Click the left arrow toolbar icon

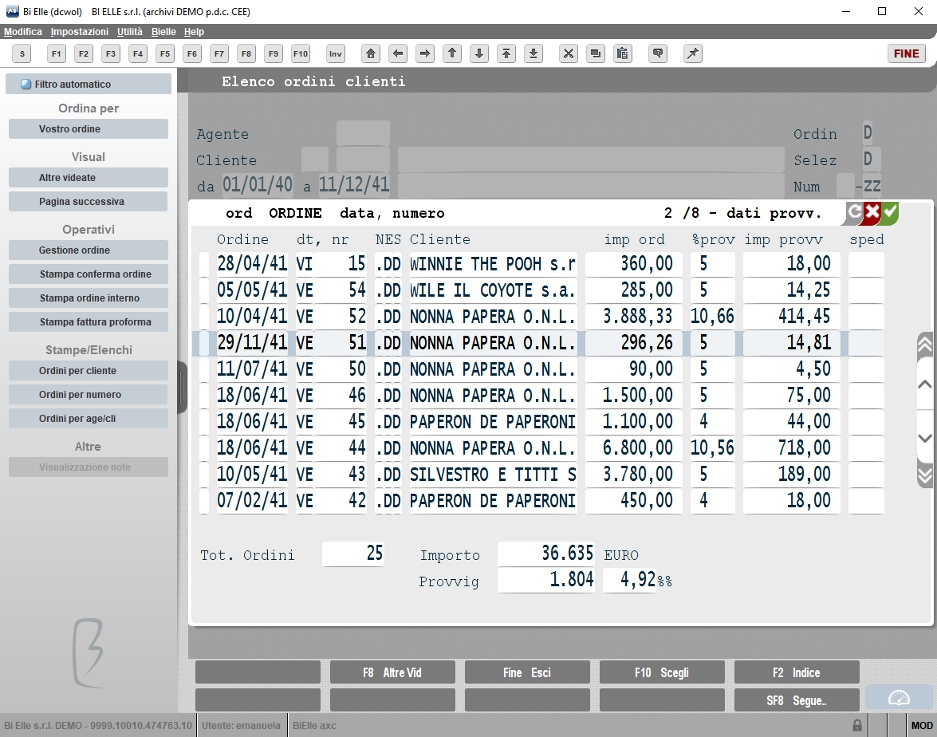tap(398, 54)
